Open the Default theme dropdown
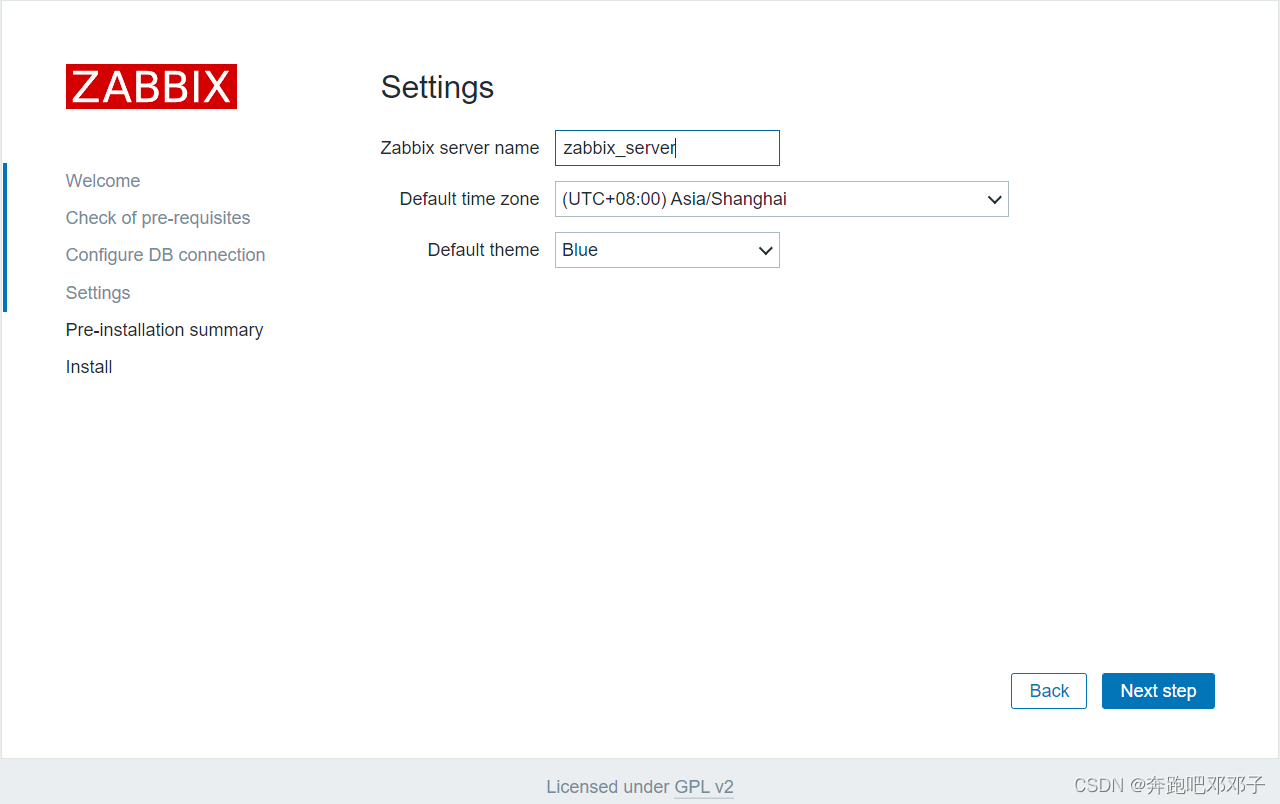The image size is (1280, 804). point(667,250)
